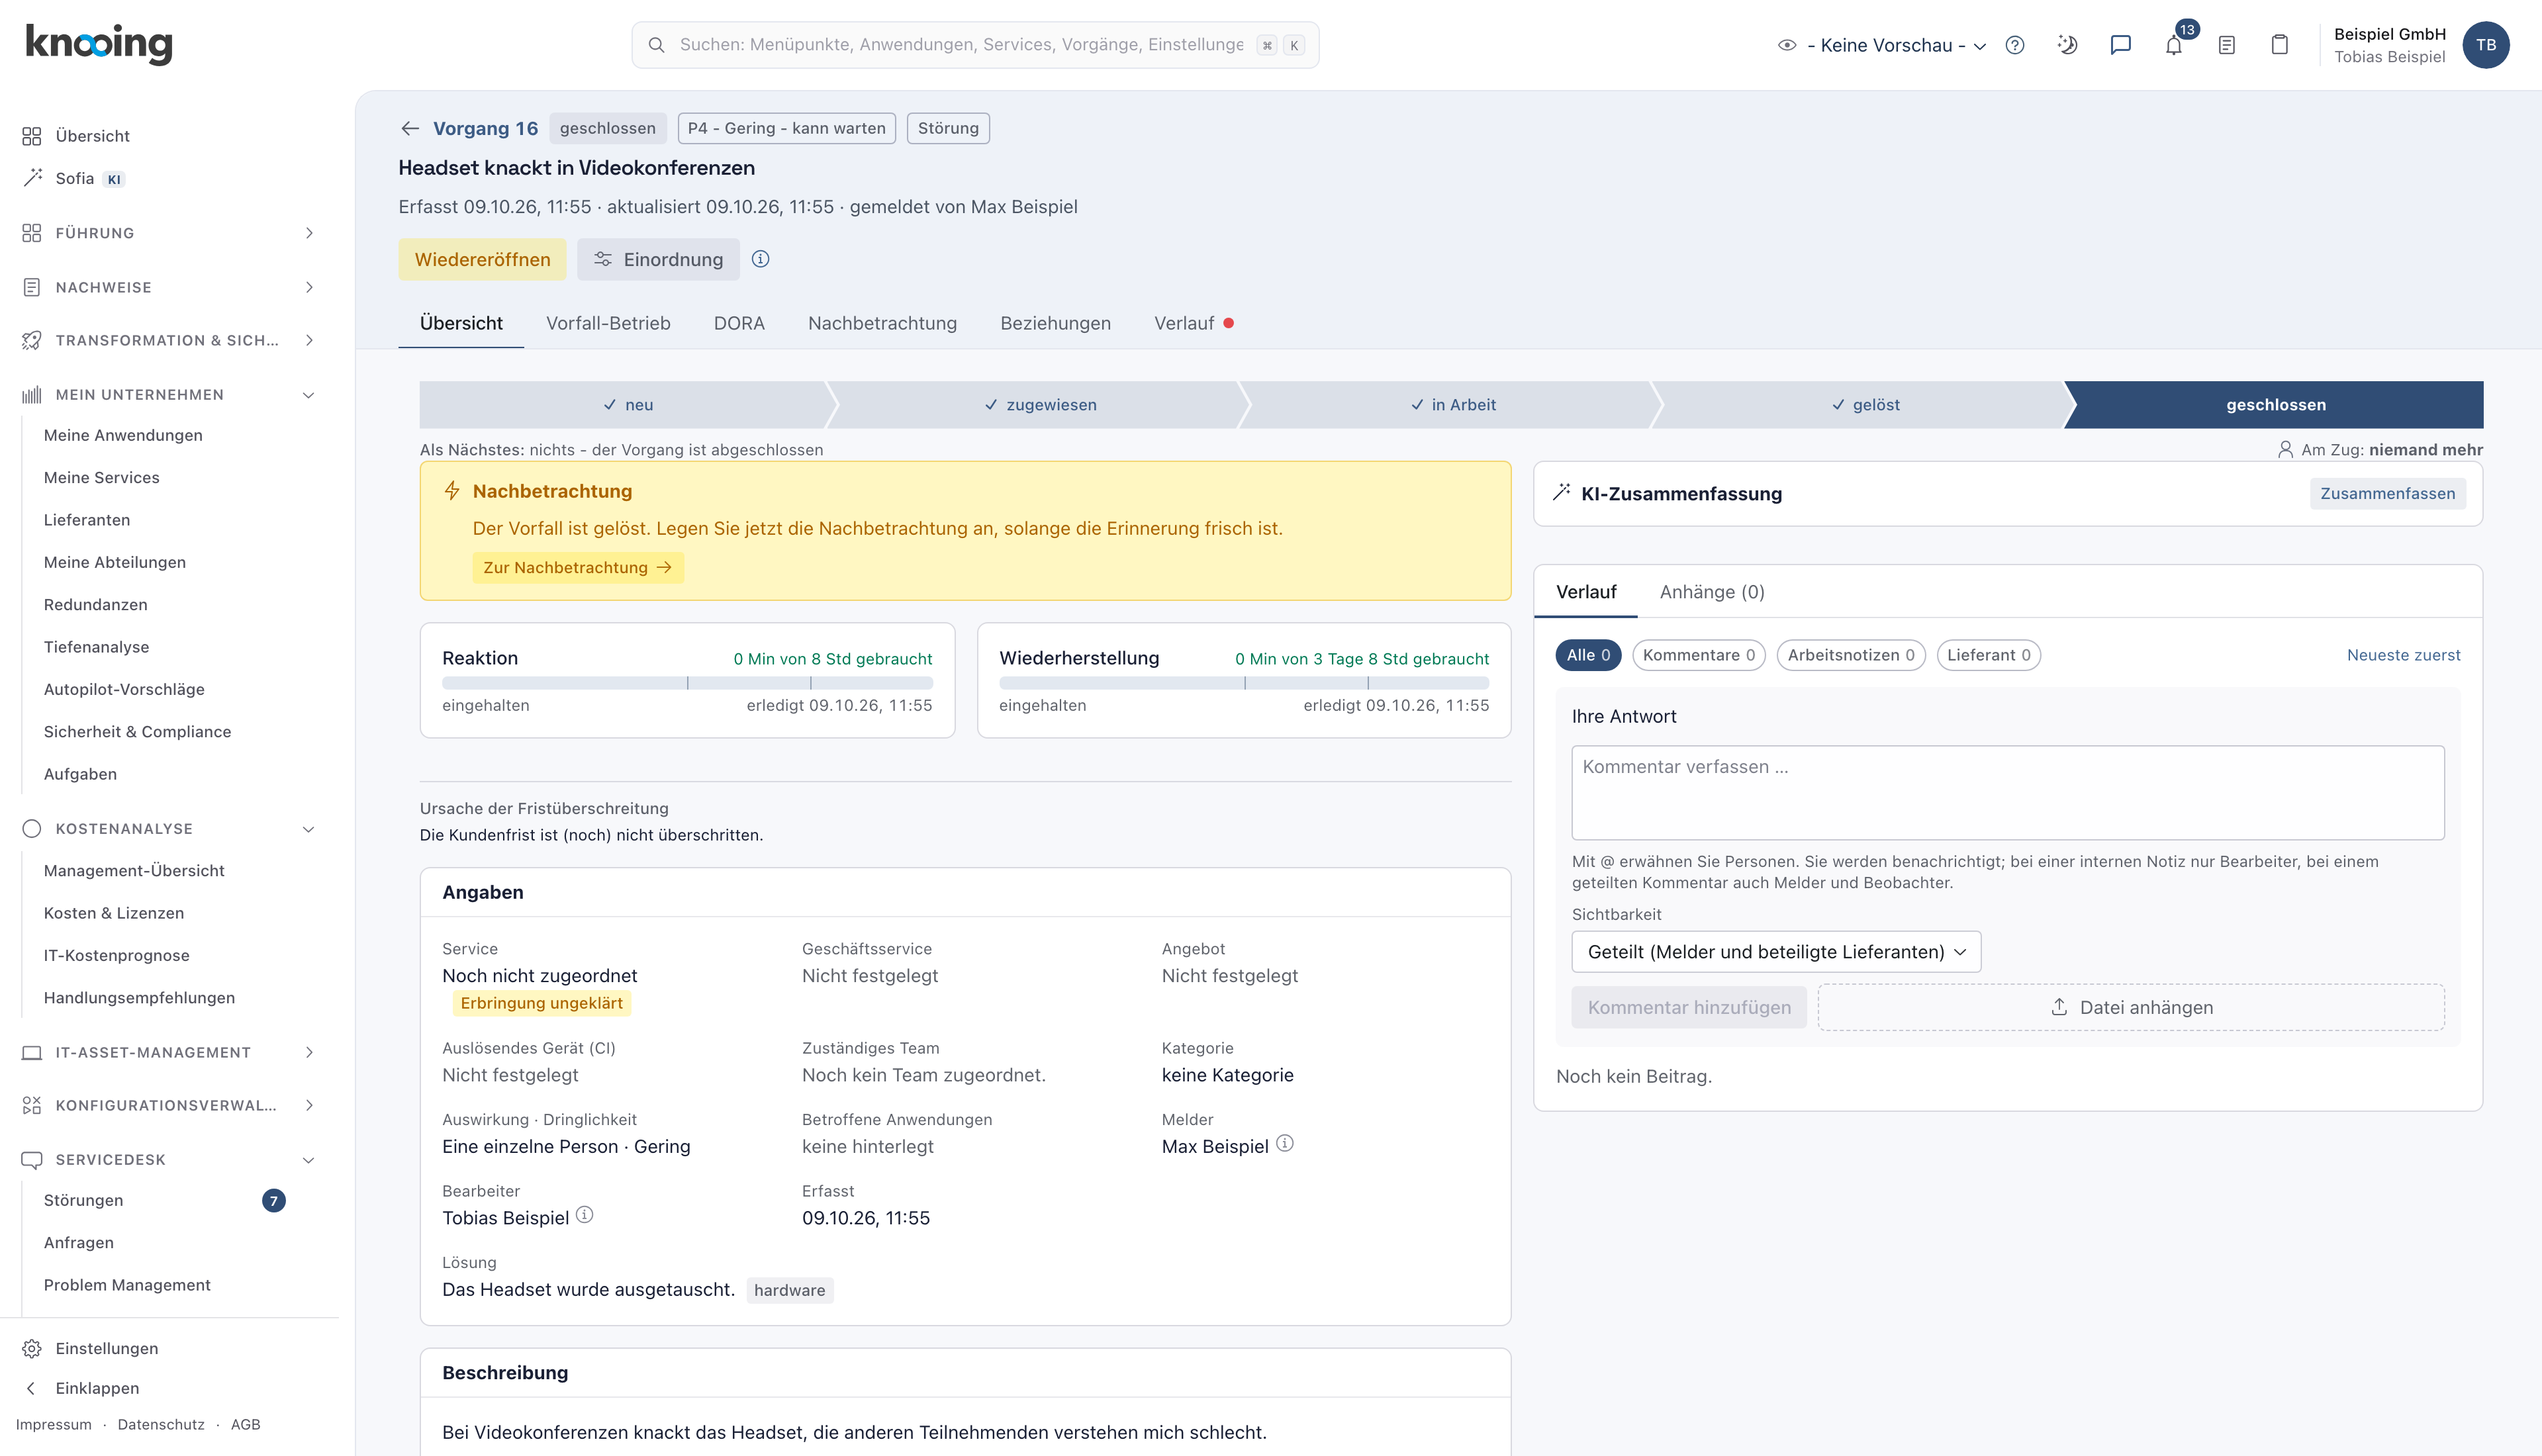
Task: Click the Reaktion progress bar
Action: [687, 683]
